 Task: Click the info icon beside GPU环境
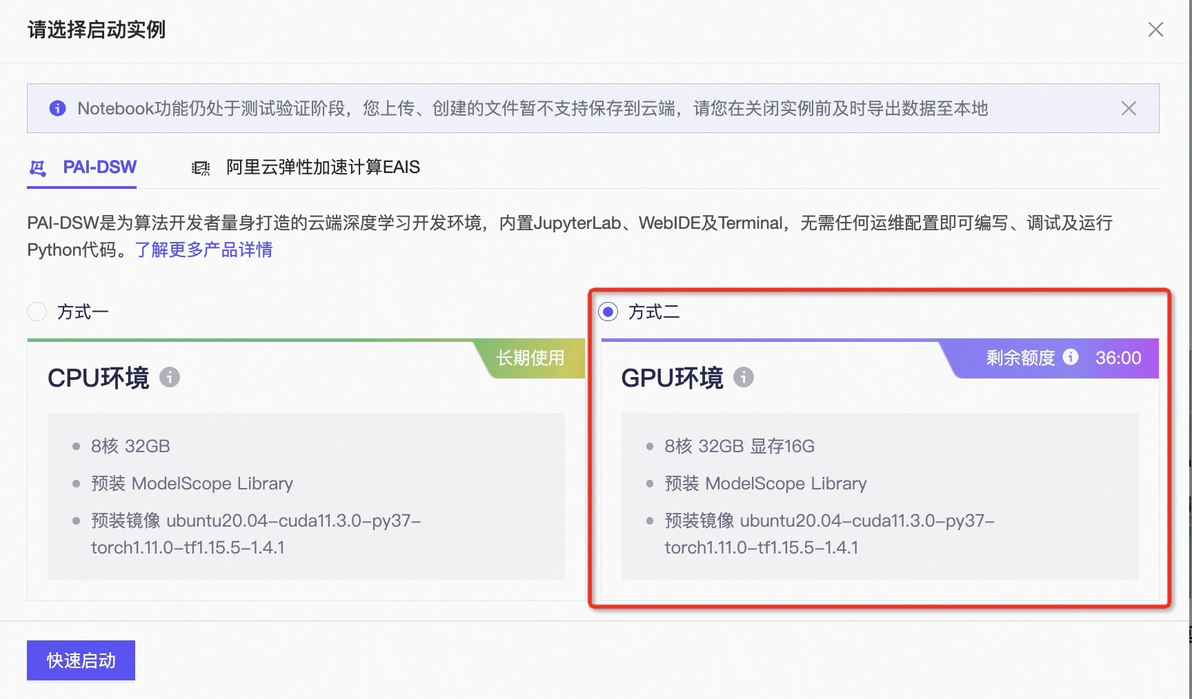[x=743, y=377]
